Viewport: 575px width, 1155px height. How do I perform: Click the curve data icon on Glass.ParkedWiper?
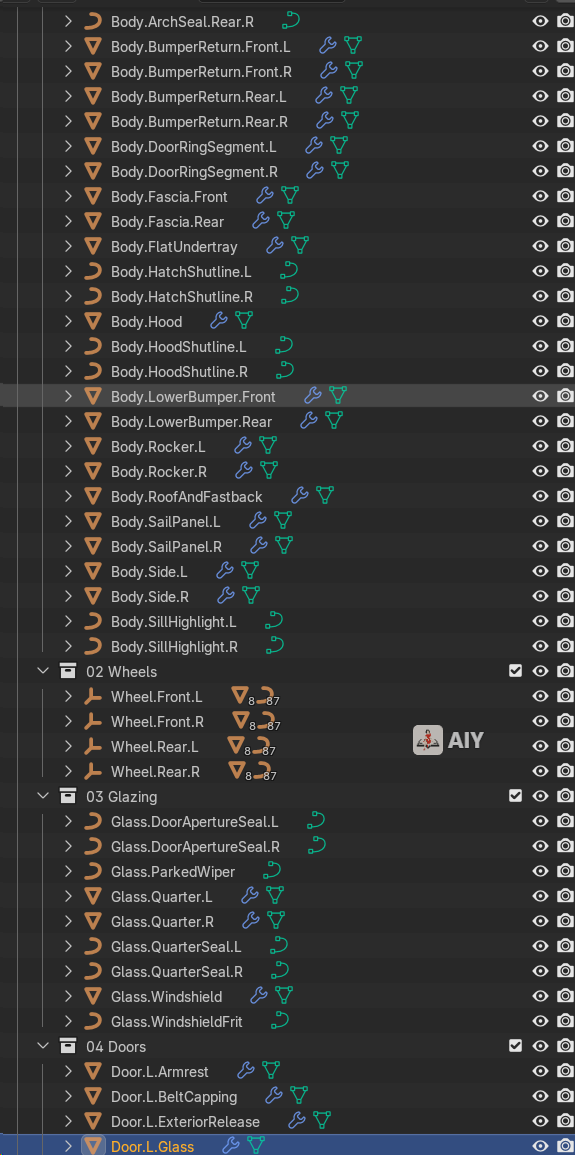[272, 871]
